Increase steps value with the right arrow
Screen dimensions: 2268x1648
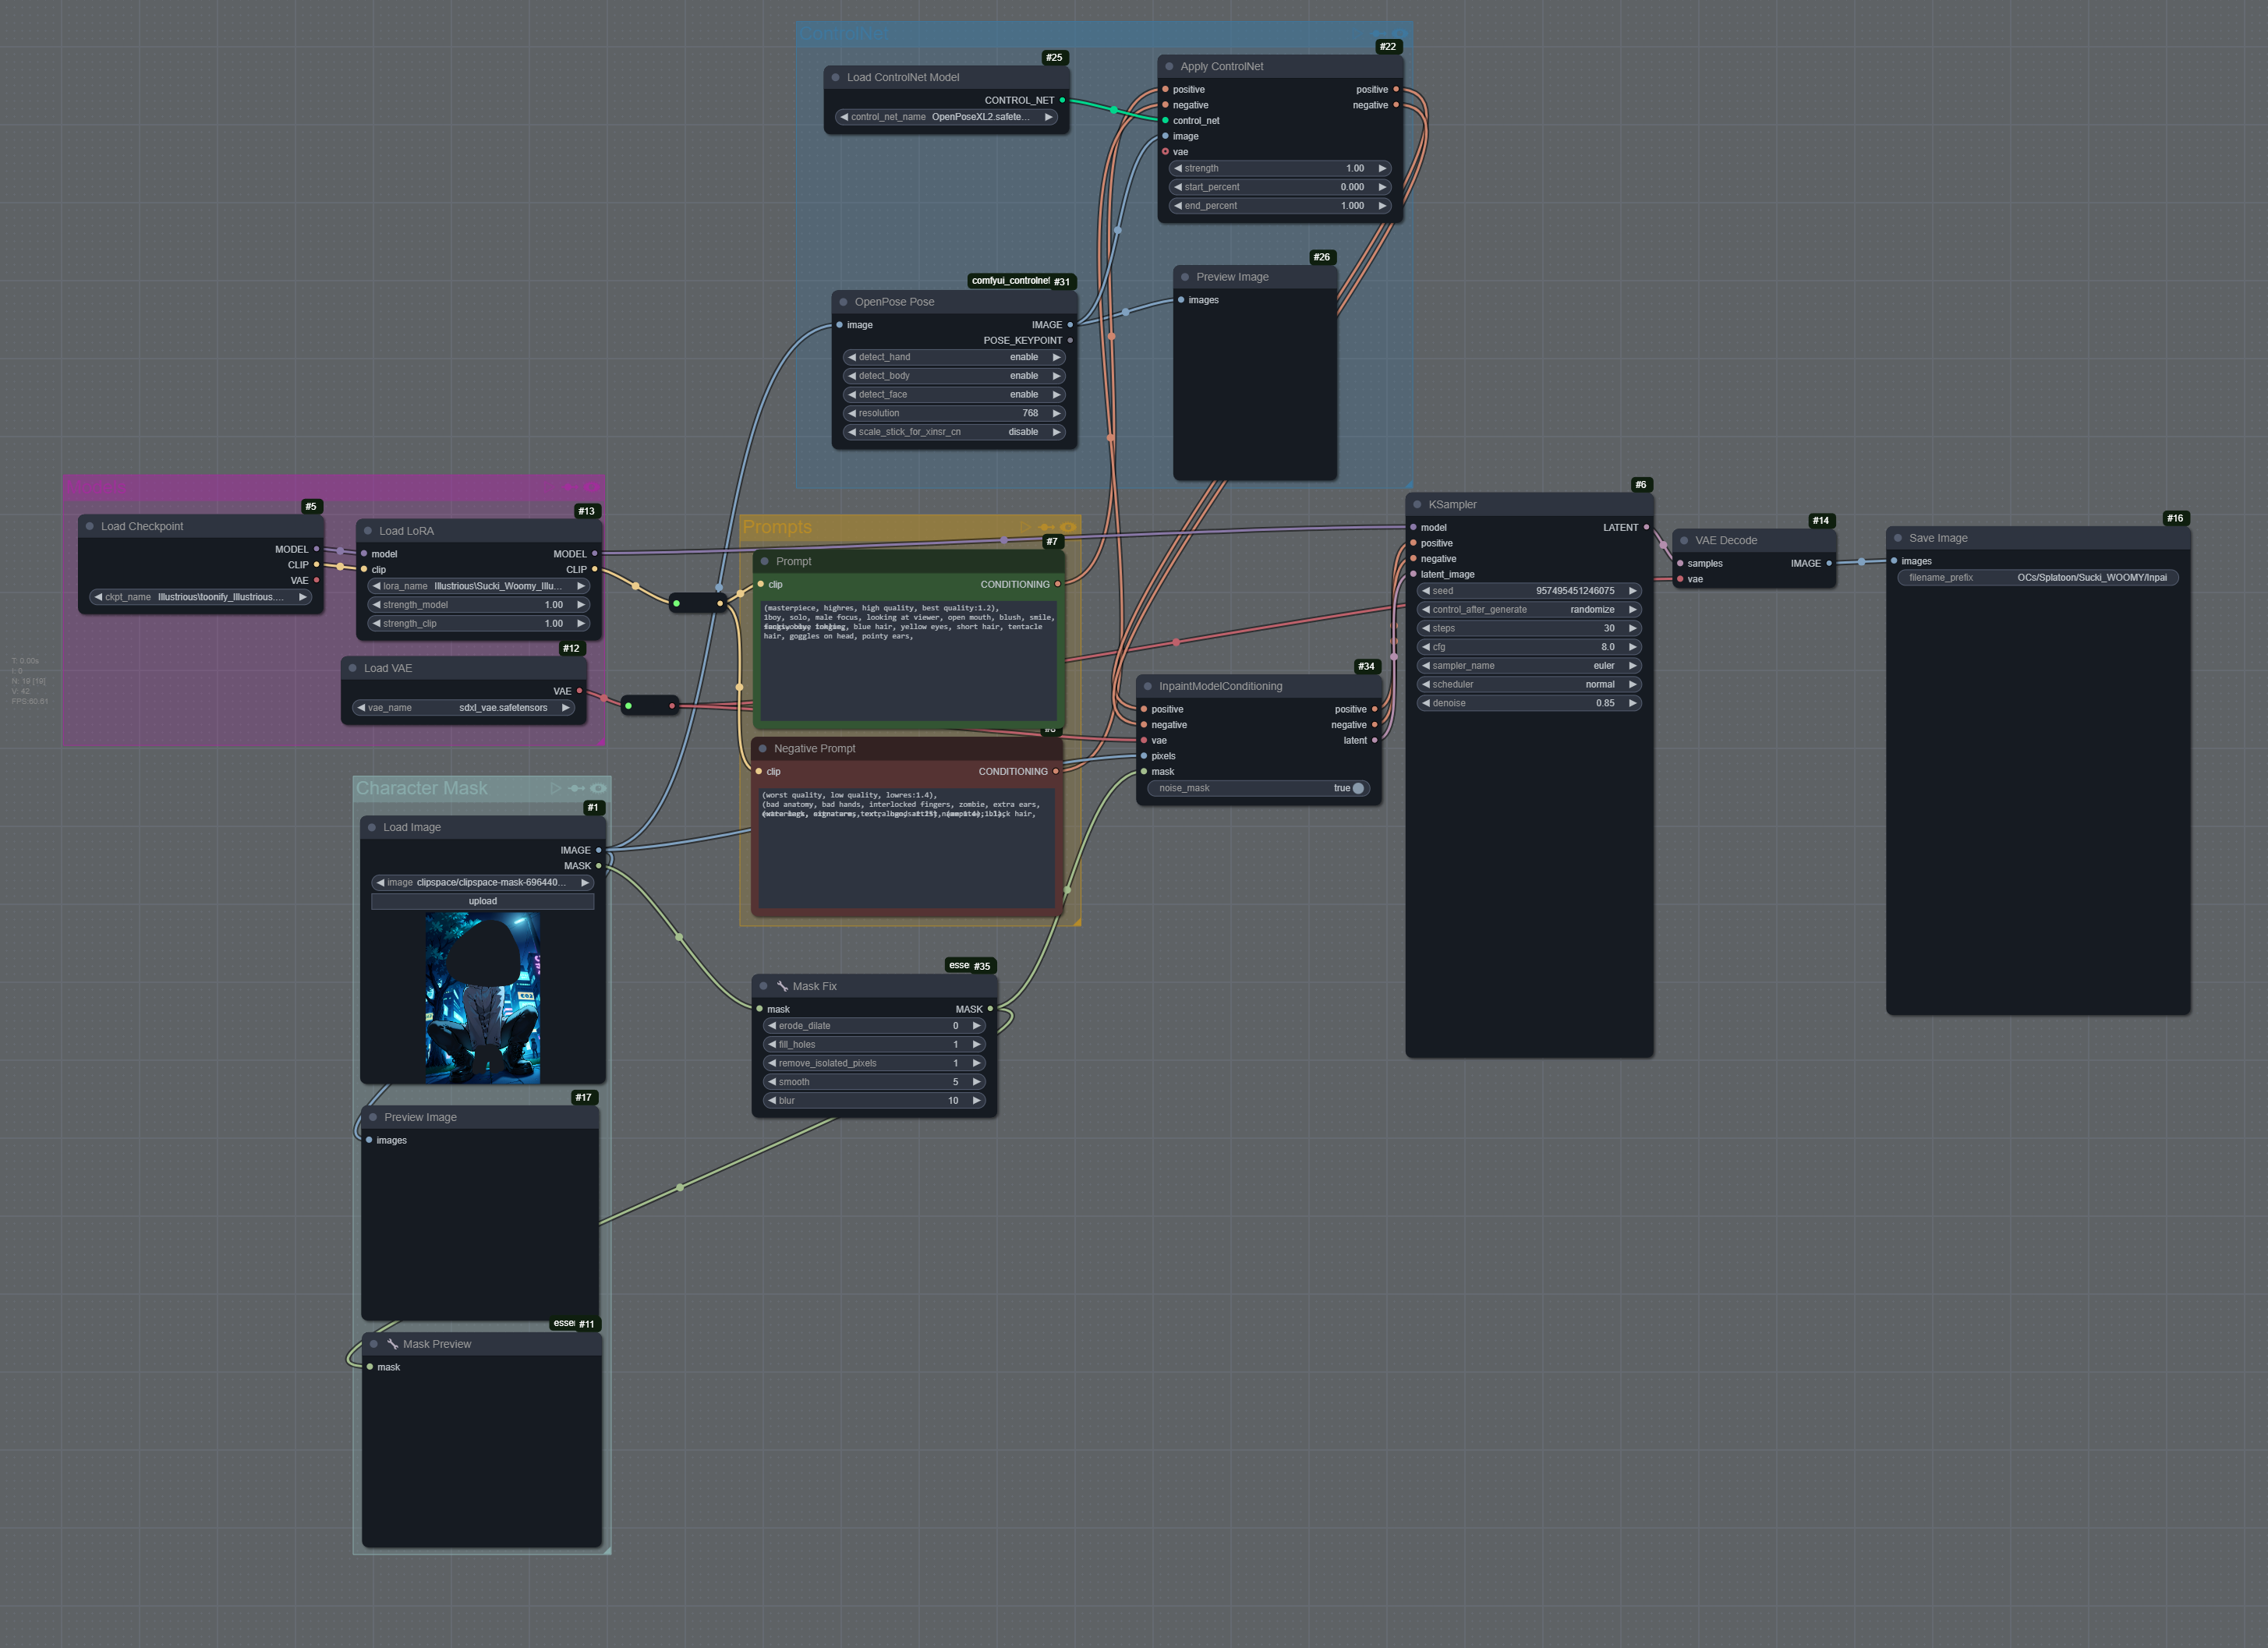[x=1632, y=628]
